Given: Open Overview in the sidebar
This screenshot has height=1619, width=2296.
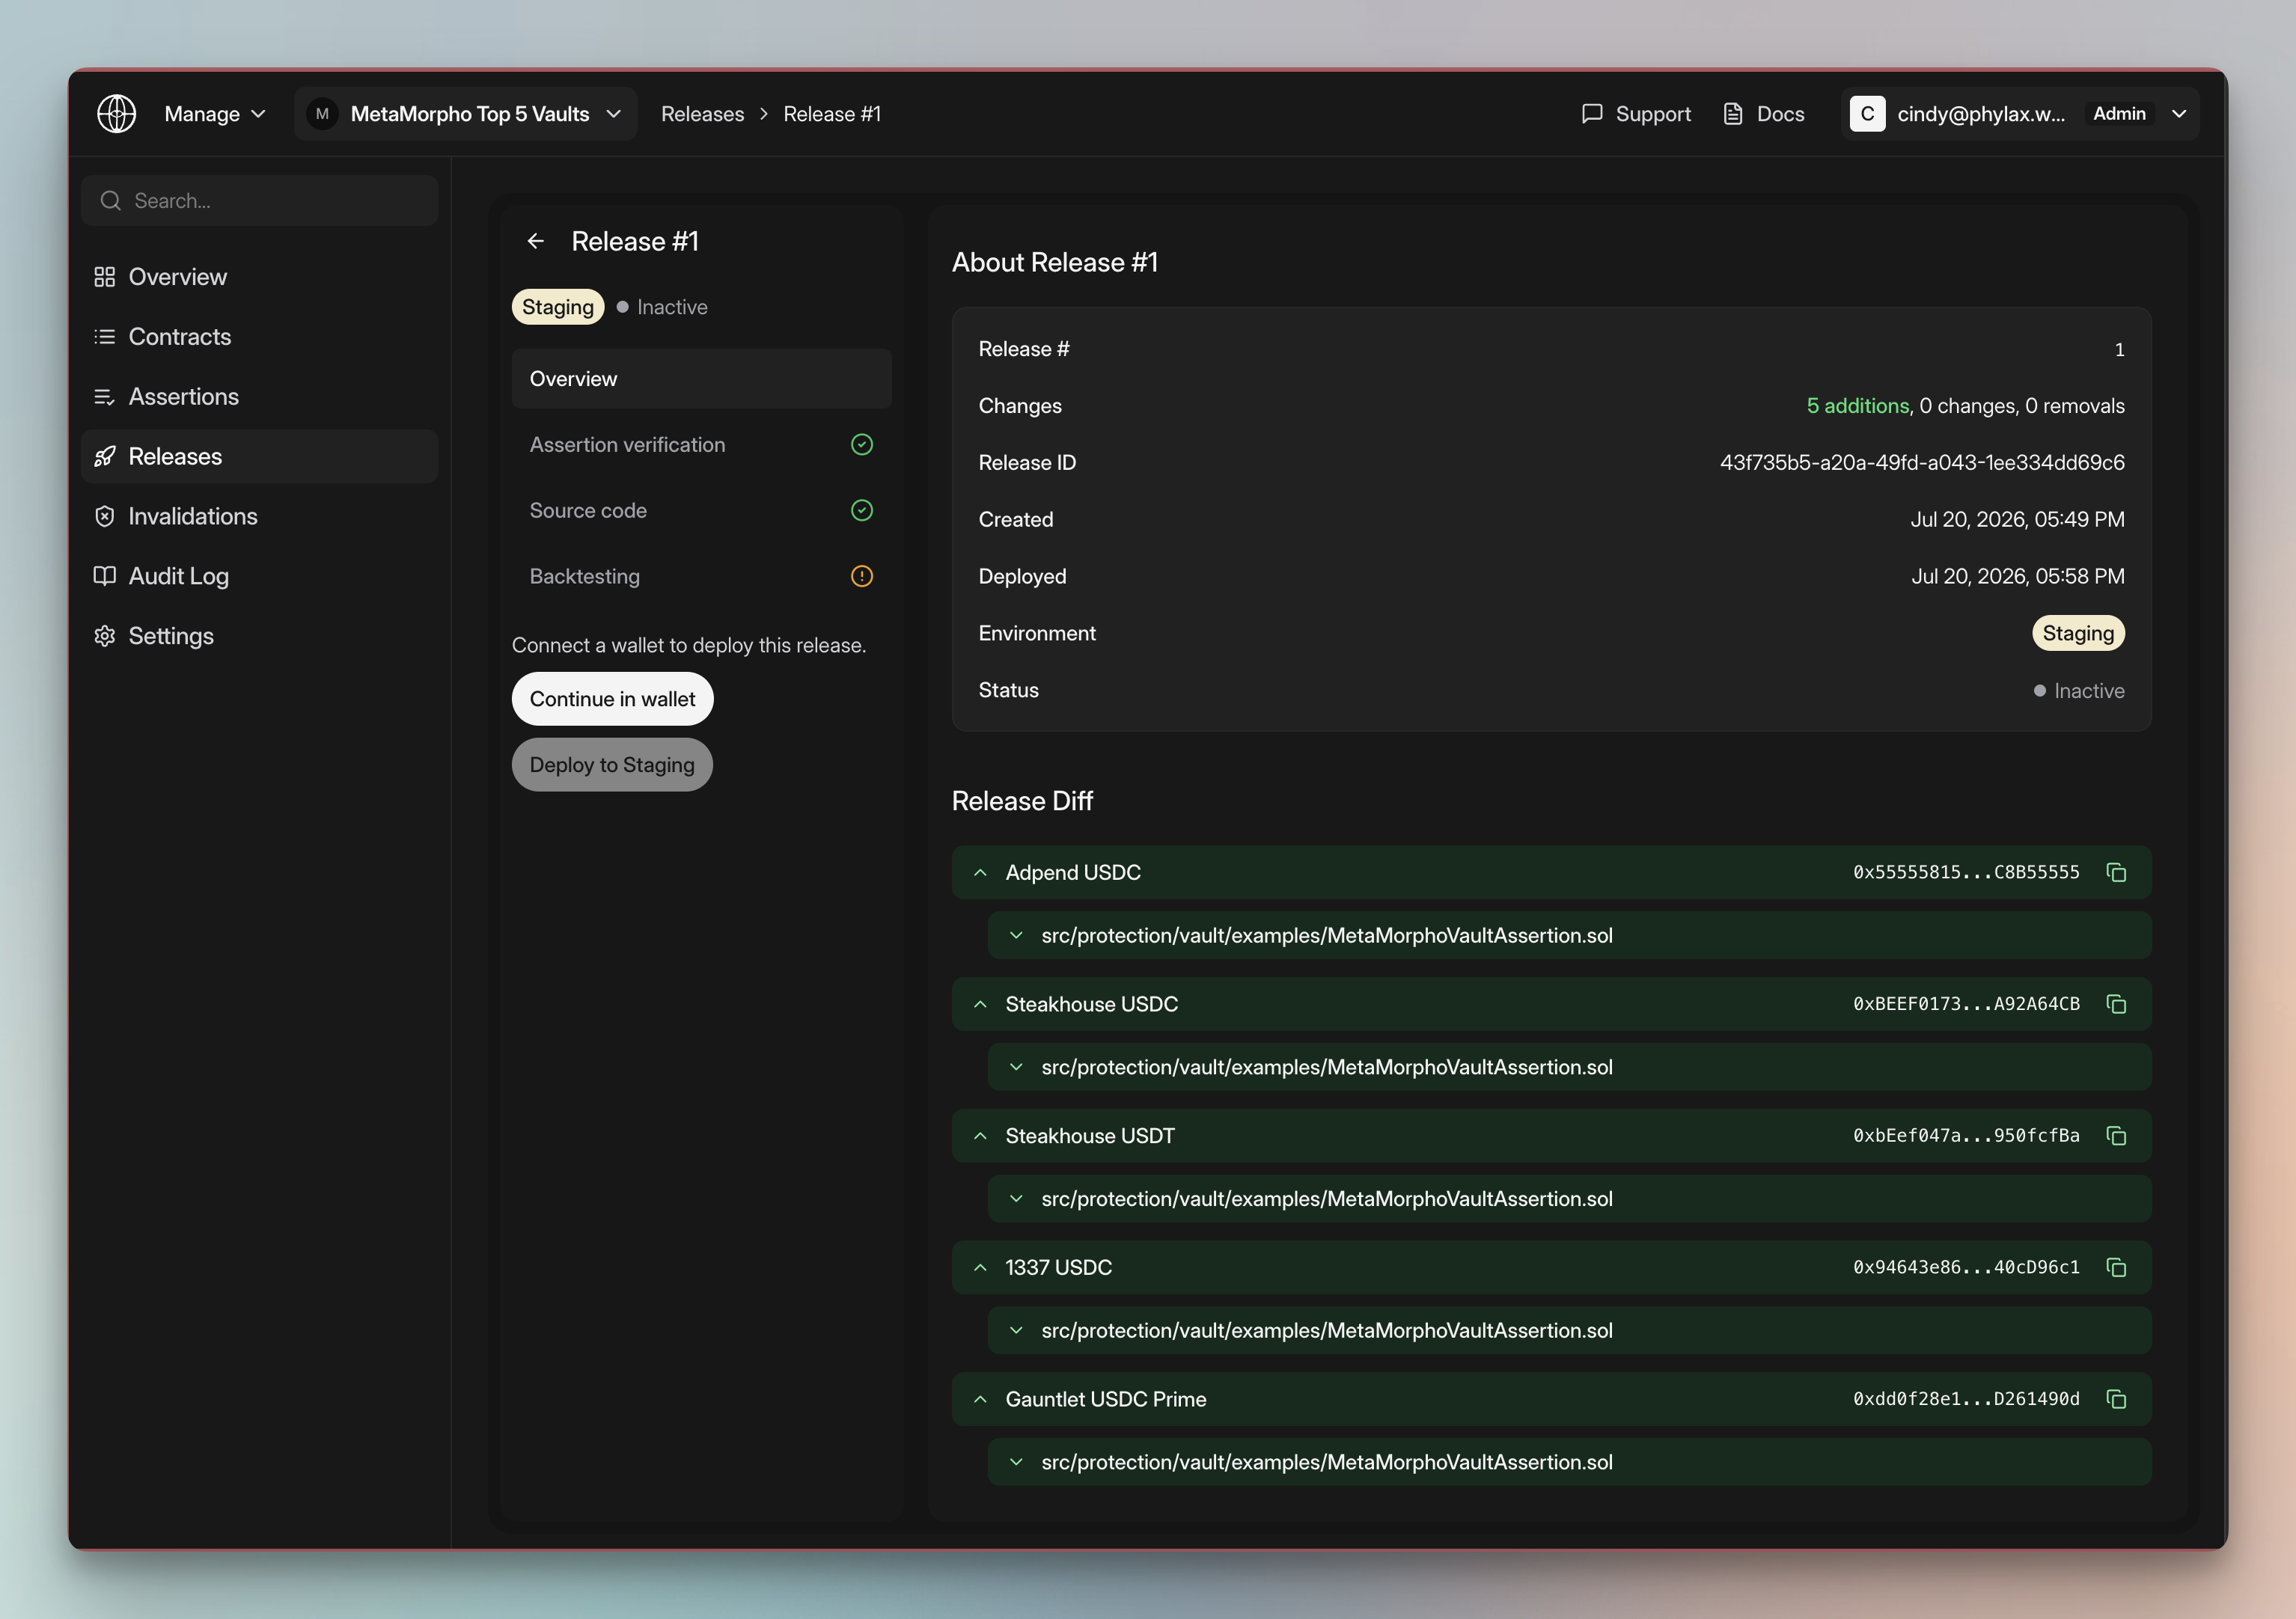Looking at the screenshot, I should (259, 277).
